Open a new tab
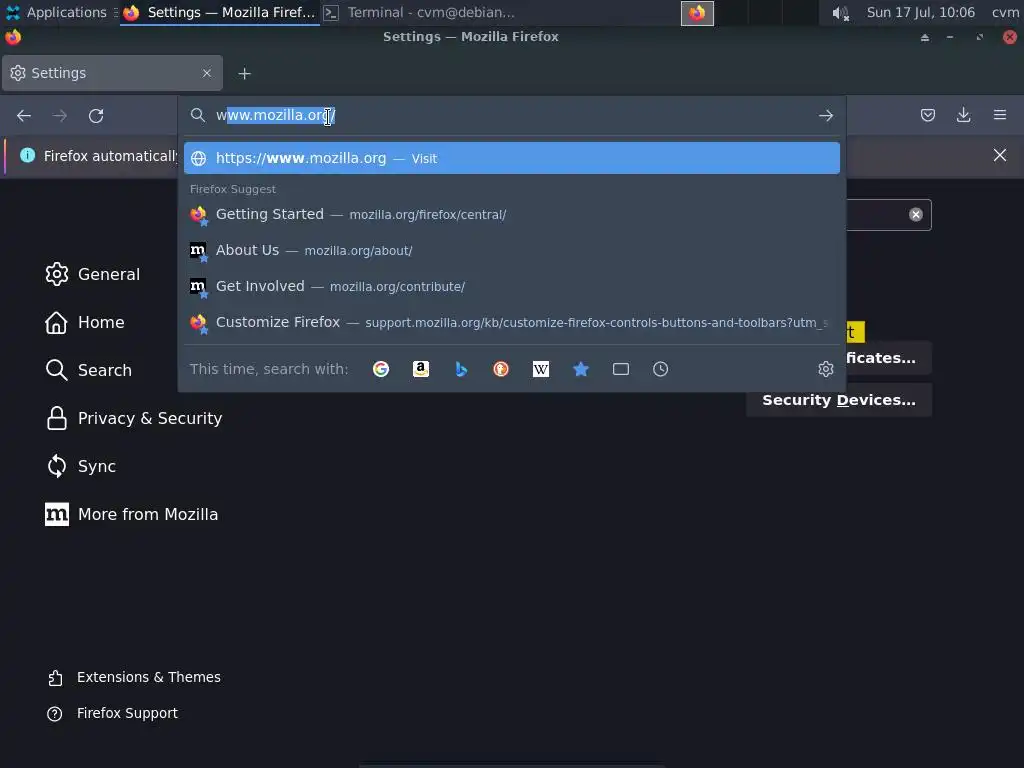The image size is (1024, 768). pos(244,74)
